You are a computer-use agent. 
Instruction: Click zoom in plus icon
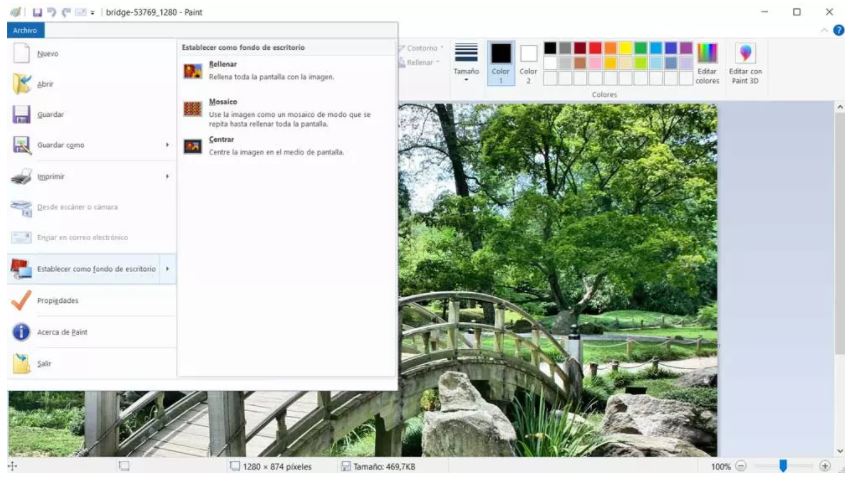point(825,466)
